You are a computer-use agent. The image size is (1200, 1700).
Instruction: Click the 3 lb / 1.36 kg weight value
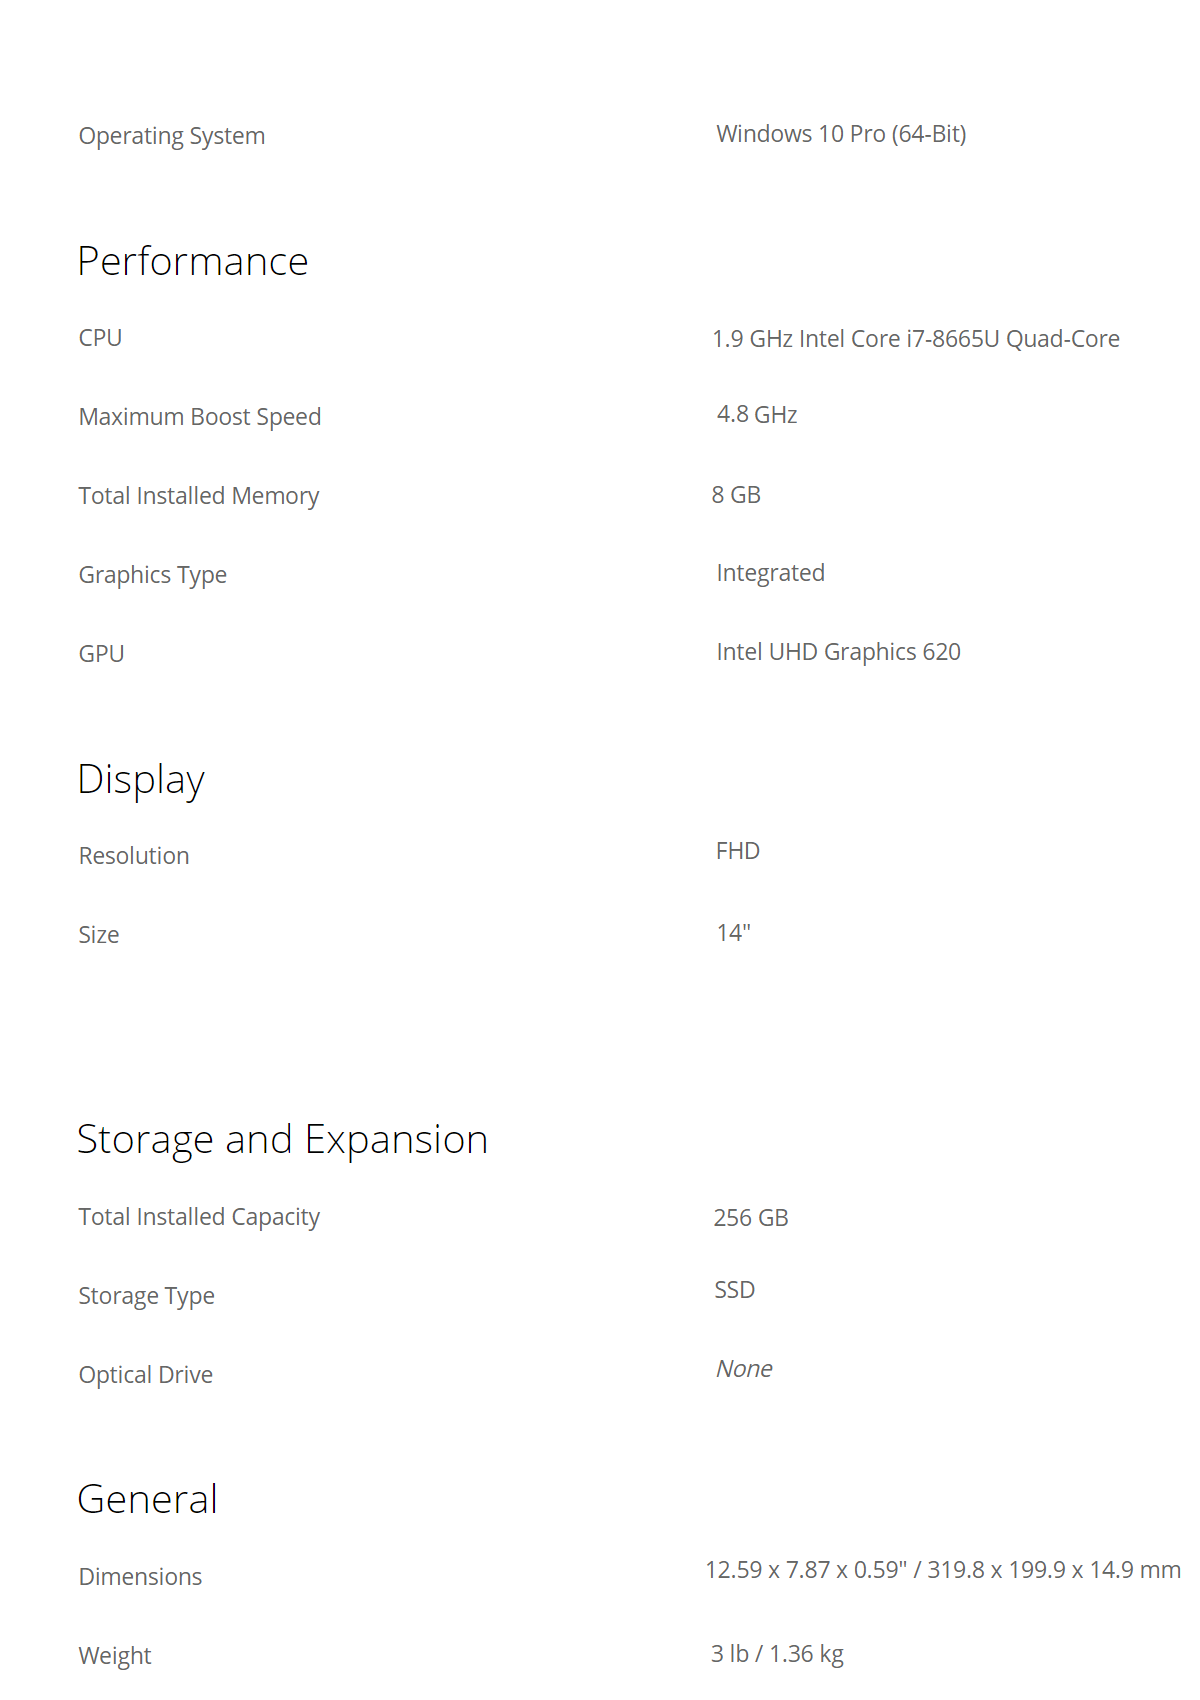coord(777,1654)
